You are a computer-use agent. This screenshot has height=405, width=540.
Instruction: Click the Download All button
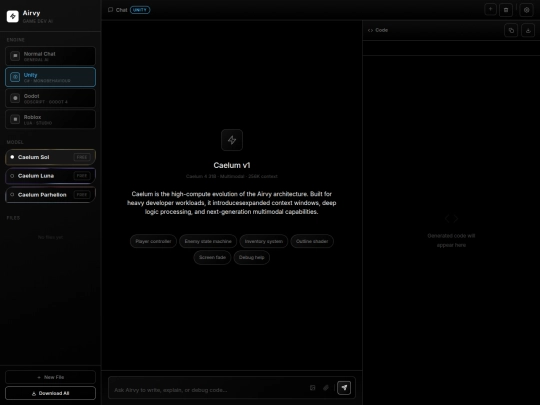click(x=51, y=393)
